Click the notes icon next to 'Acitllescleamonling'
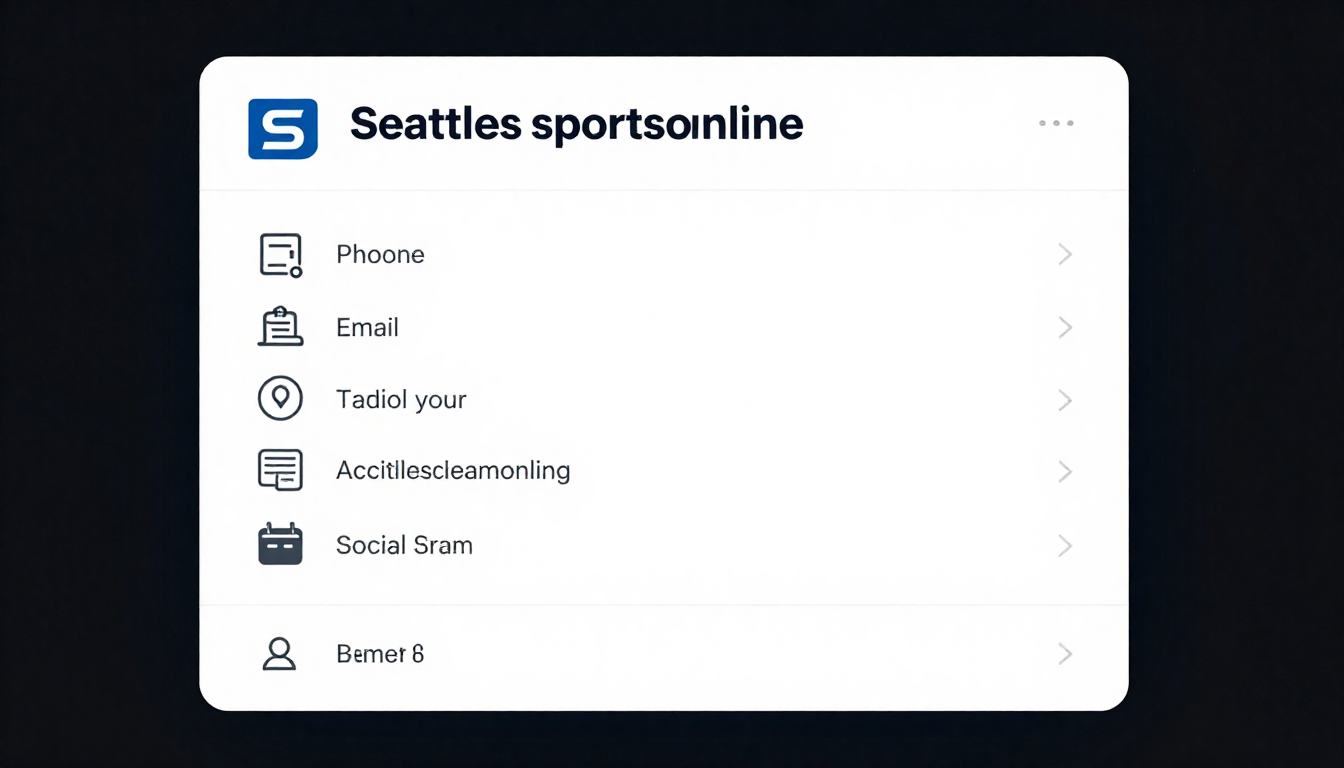The width and height of the screenshot is (1344, 768). [281, 470]
